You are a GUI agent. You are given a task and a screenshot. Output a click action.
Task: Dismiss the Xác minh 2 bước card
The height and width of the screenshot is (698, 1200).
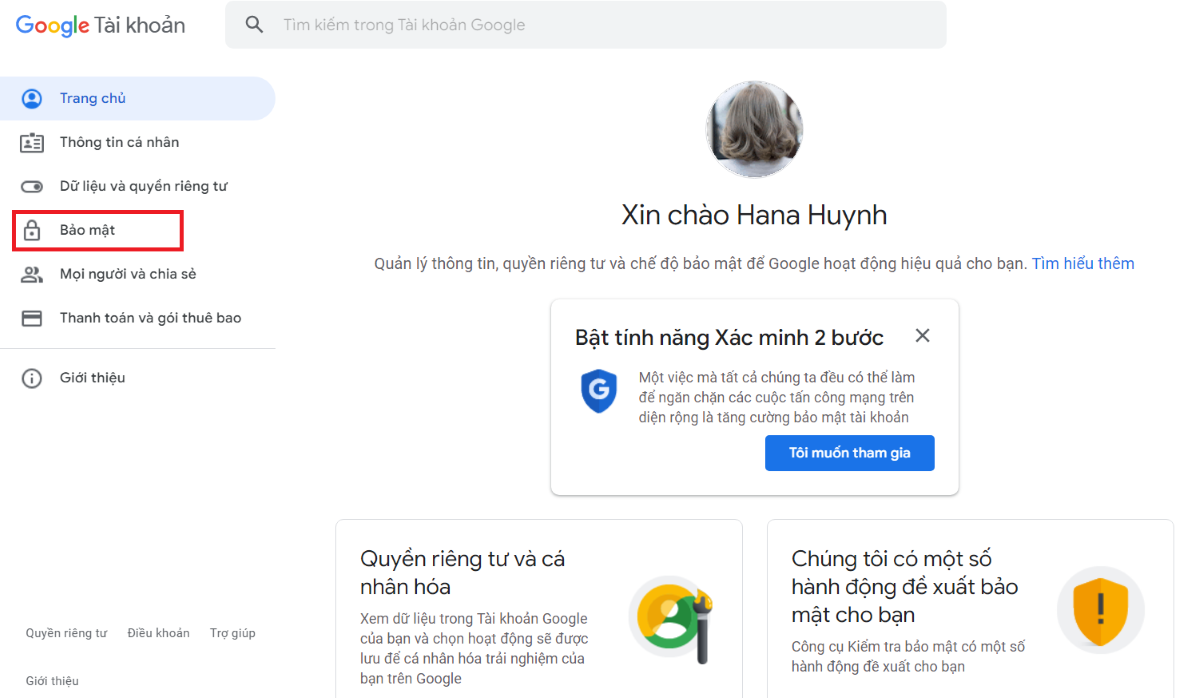pyautogui.click(x=922, y=336)
